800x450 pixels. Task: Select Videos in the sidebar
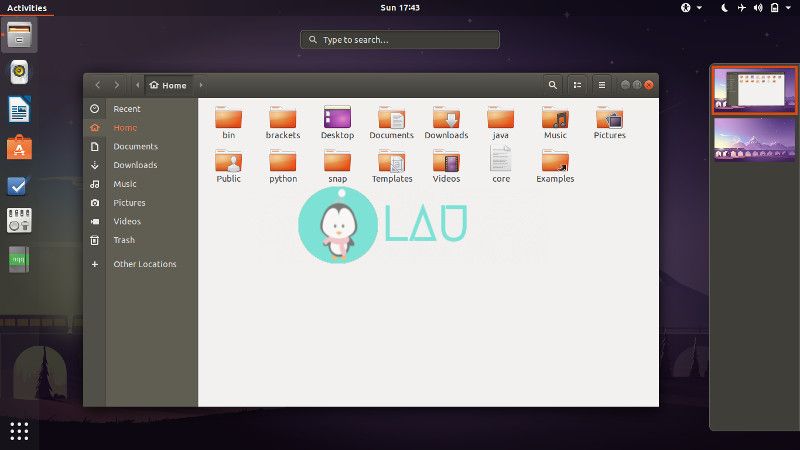(x=140, y=221)
